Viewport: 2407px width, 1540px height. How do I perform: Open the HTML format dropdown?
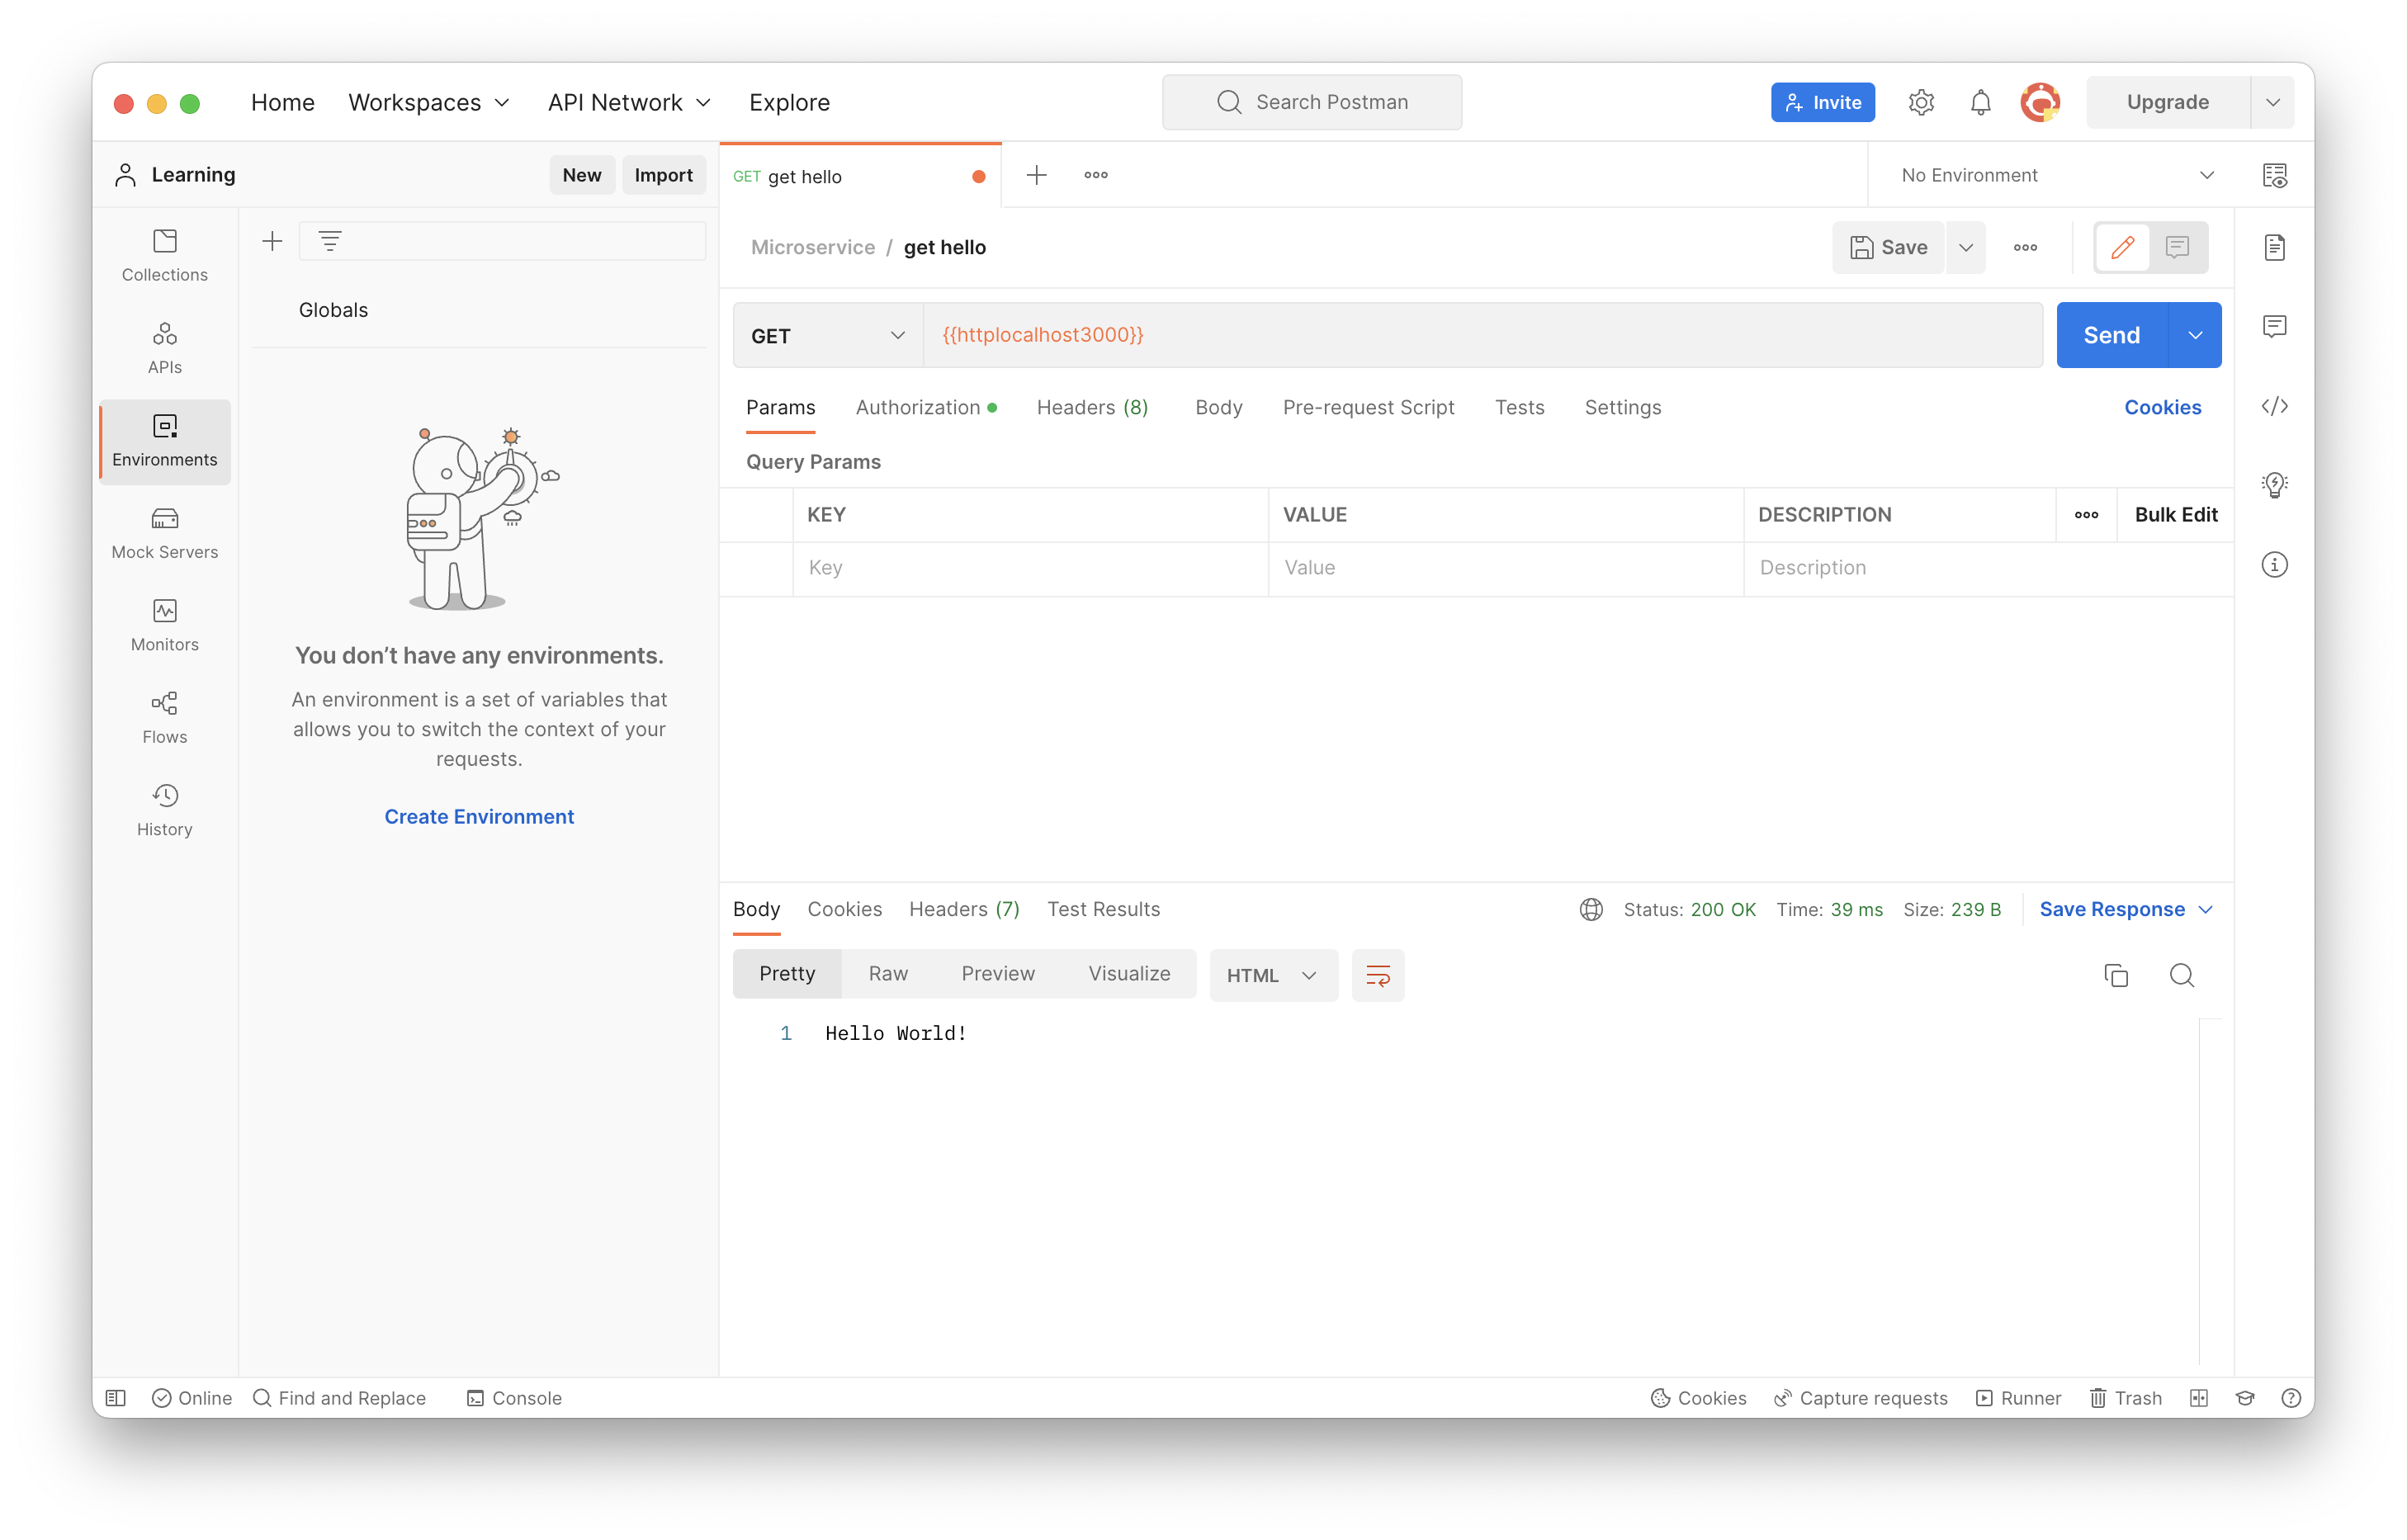[1272, 975]
